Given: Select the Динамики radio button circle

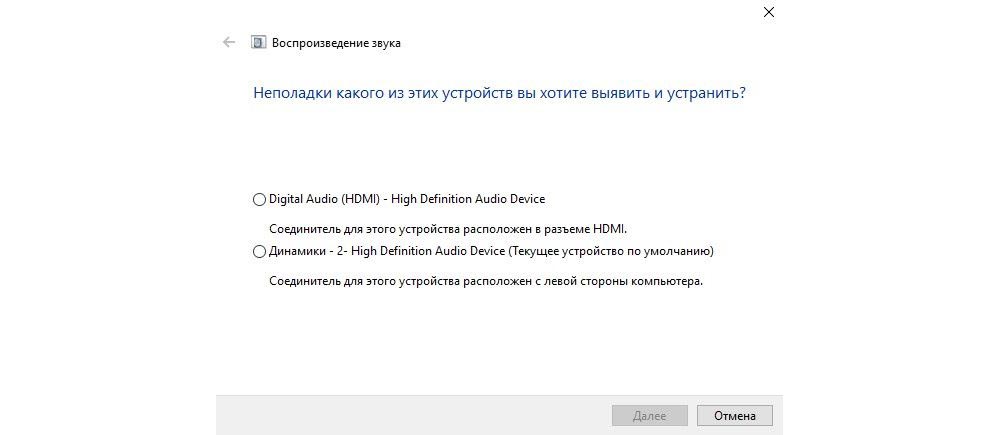Looking at the screenshot, I should (x=260, y=252).
